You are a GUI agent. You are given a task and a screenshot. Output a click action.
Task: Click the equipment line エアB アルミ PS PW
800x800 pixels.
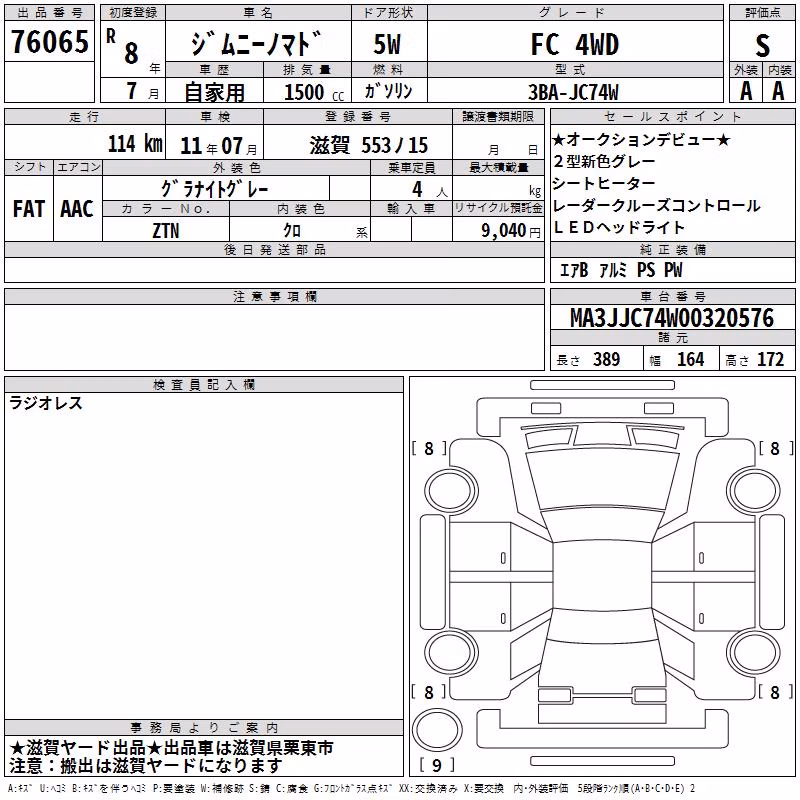(x=621, y=270)
